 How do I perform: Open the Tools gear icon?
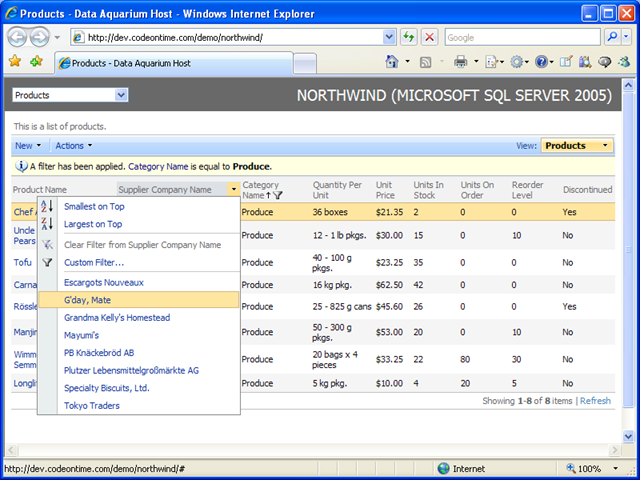[x=516, y=62]
